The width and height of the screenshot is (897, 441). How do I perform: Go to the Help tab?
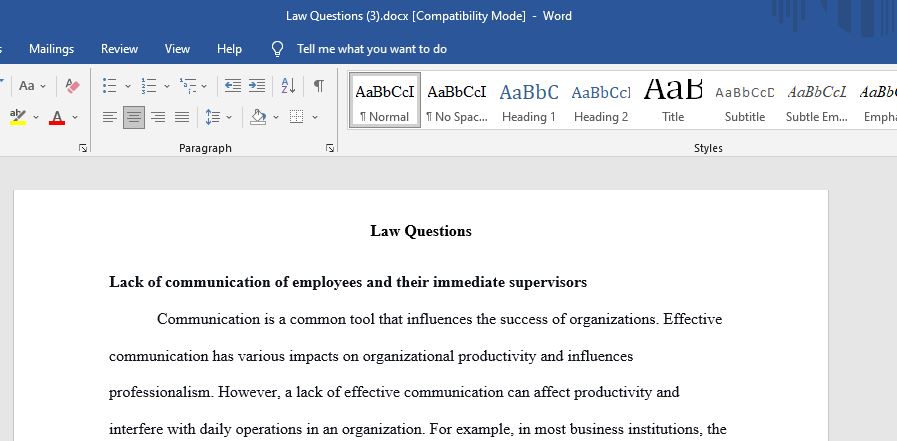click(229, 49)
